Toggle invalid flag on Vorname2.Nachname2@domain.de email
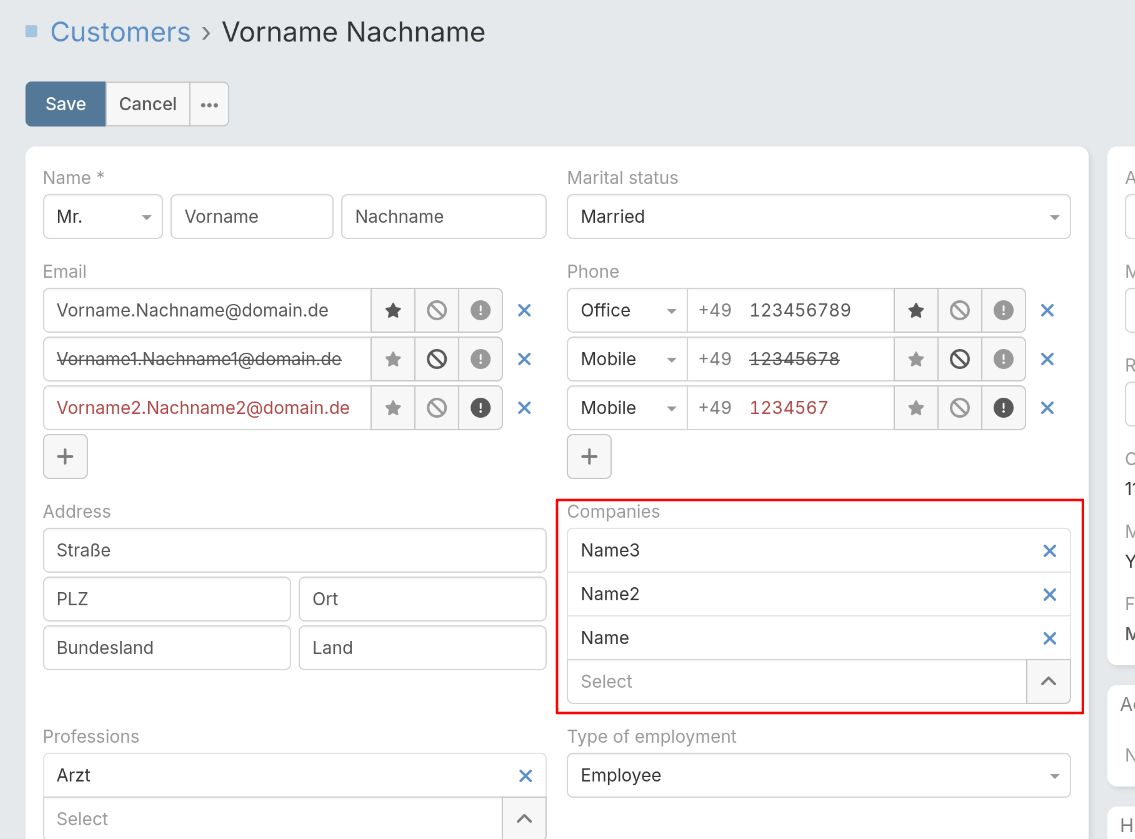Viewport: 1135px width, 839px height. coord(481,408)
